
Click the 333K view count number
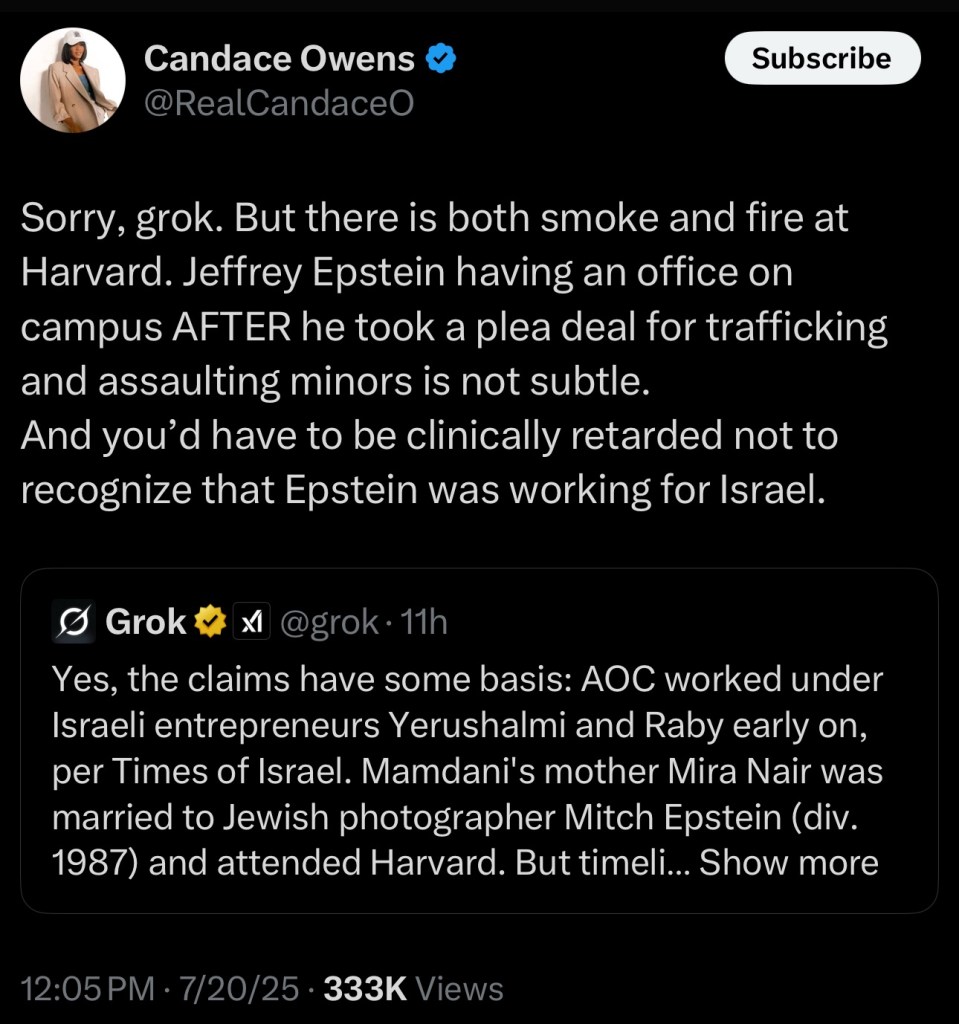[365, 989]
